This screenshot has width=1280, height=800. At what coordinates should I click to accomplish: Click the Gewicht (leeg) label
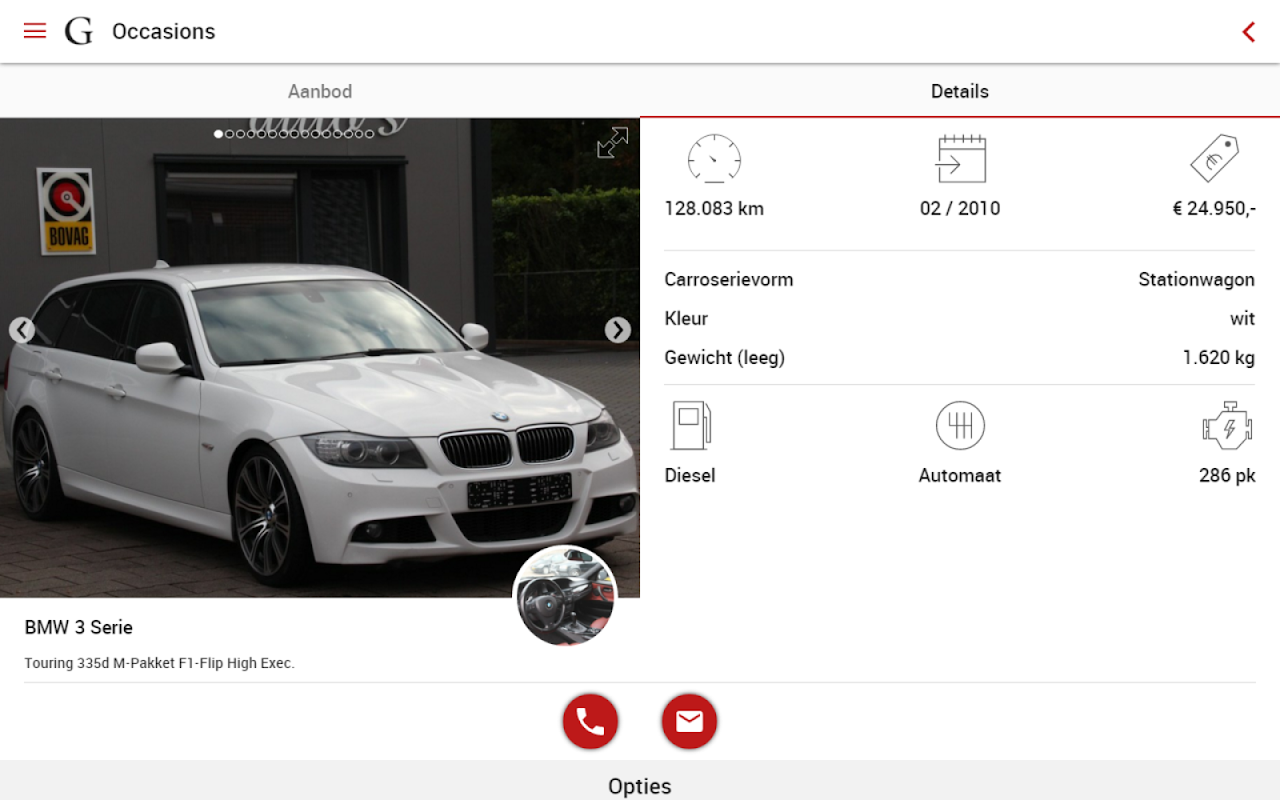725,358
